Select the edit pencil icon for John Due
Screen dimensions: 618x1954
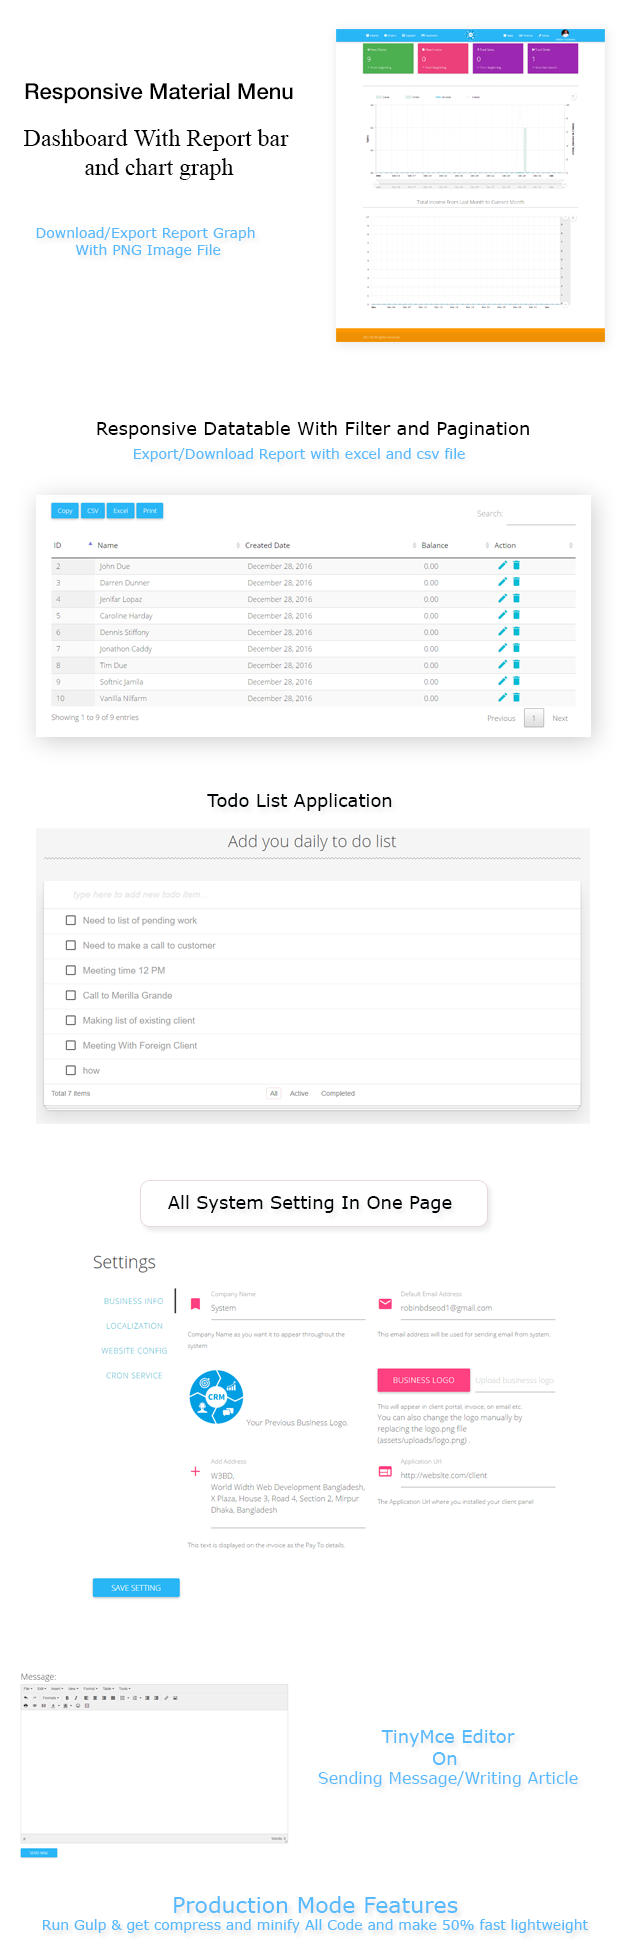coord(503,565)
